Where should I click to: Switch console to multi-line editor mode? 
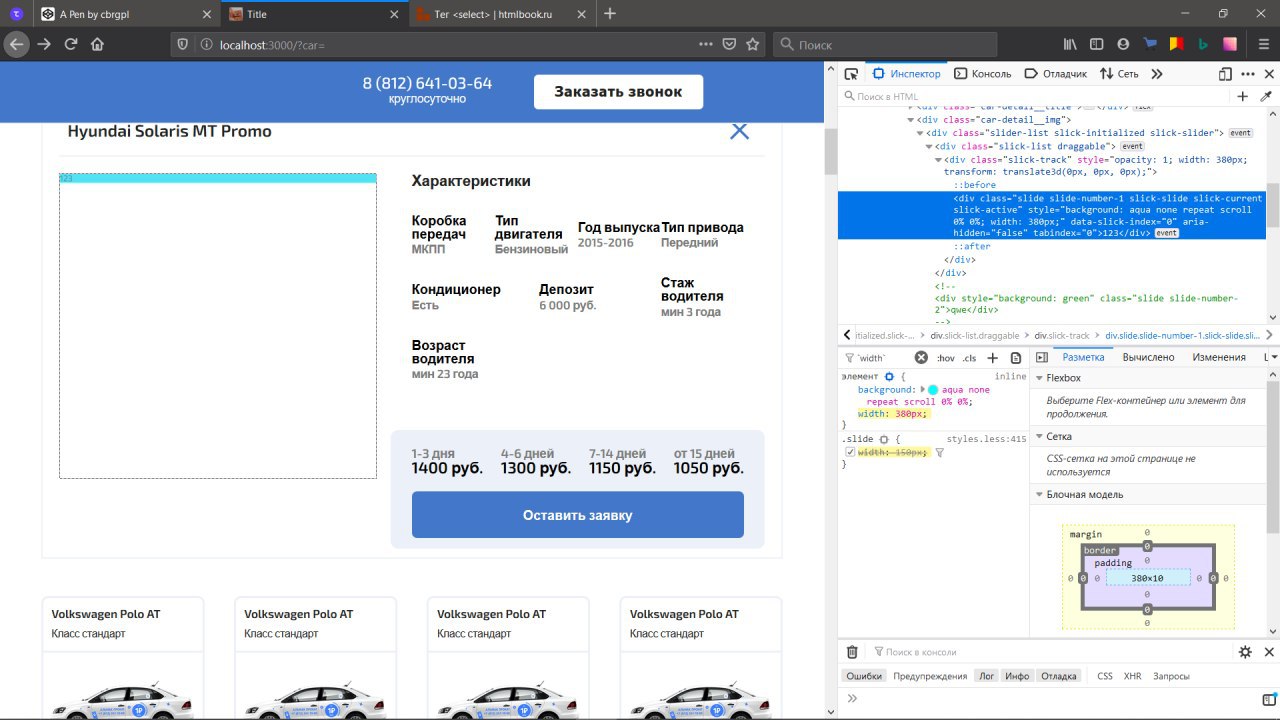coord(1268,699)
